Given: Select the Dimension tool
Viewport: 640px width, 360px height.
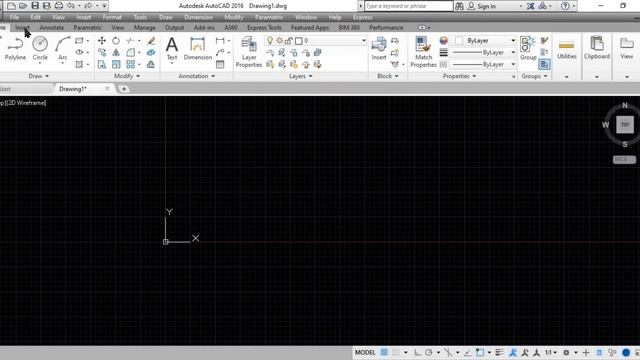Looking at the screenshot, I should tap(198, 49).
